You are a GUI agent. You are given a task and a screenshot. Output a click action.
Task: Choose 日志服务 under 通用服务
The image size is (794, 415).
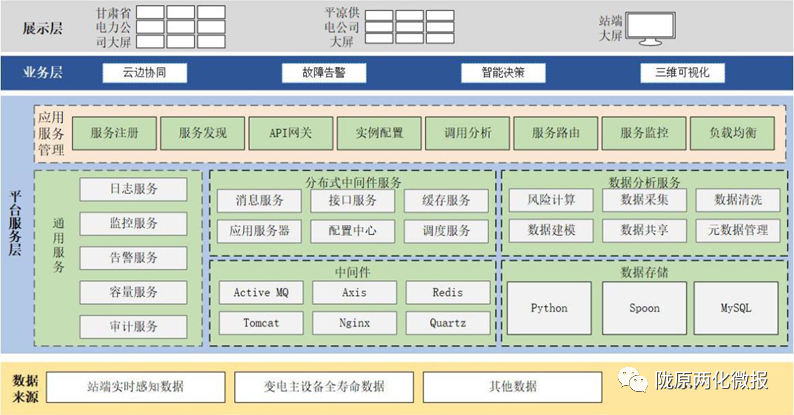pyautogui.click(x=134, y=189)
